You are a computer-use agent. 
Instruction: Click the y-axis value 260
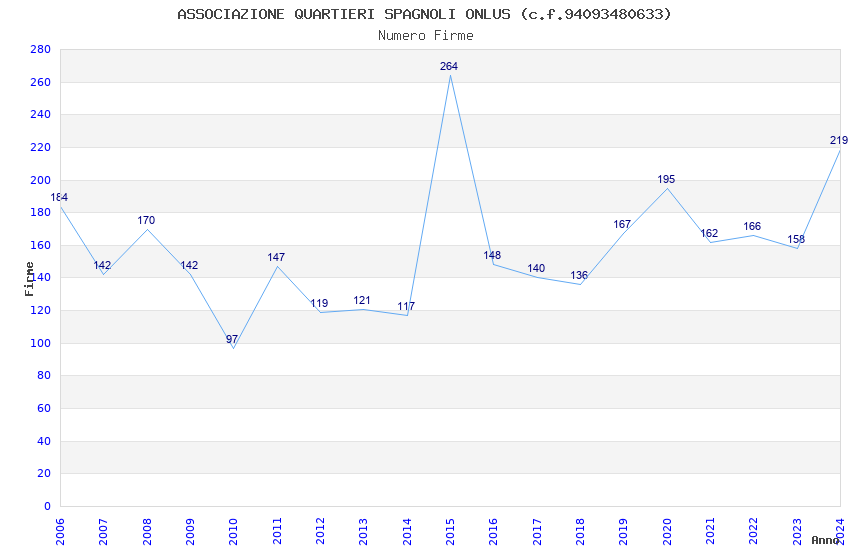[41, 82]
